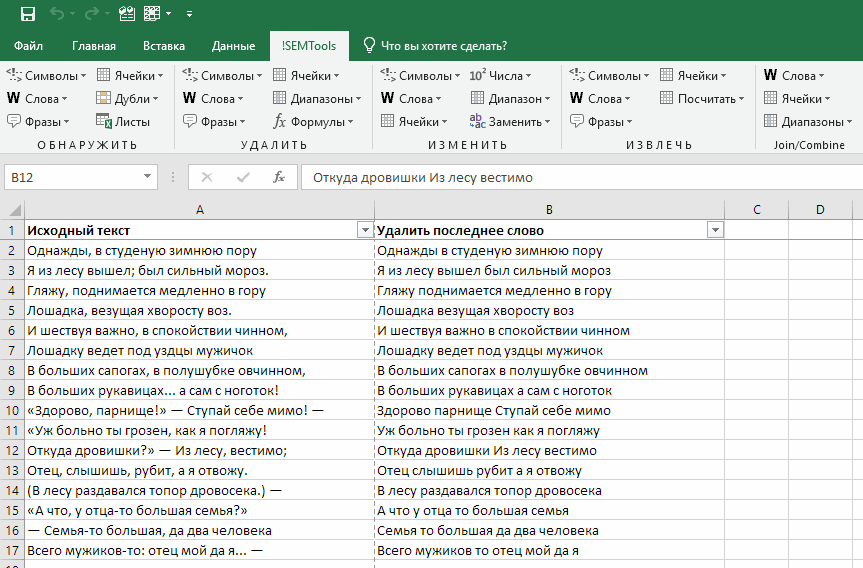Open filter dropdown for 'Исходный текст' column
This screenshot has width=863, height=568.
coord(365,230)
